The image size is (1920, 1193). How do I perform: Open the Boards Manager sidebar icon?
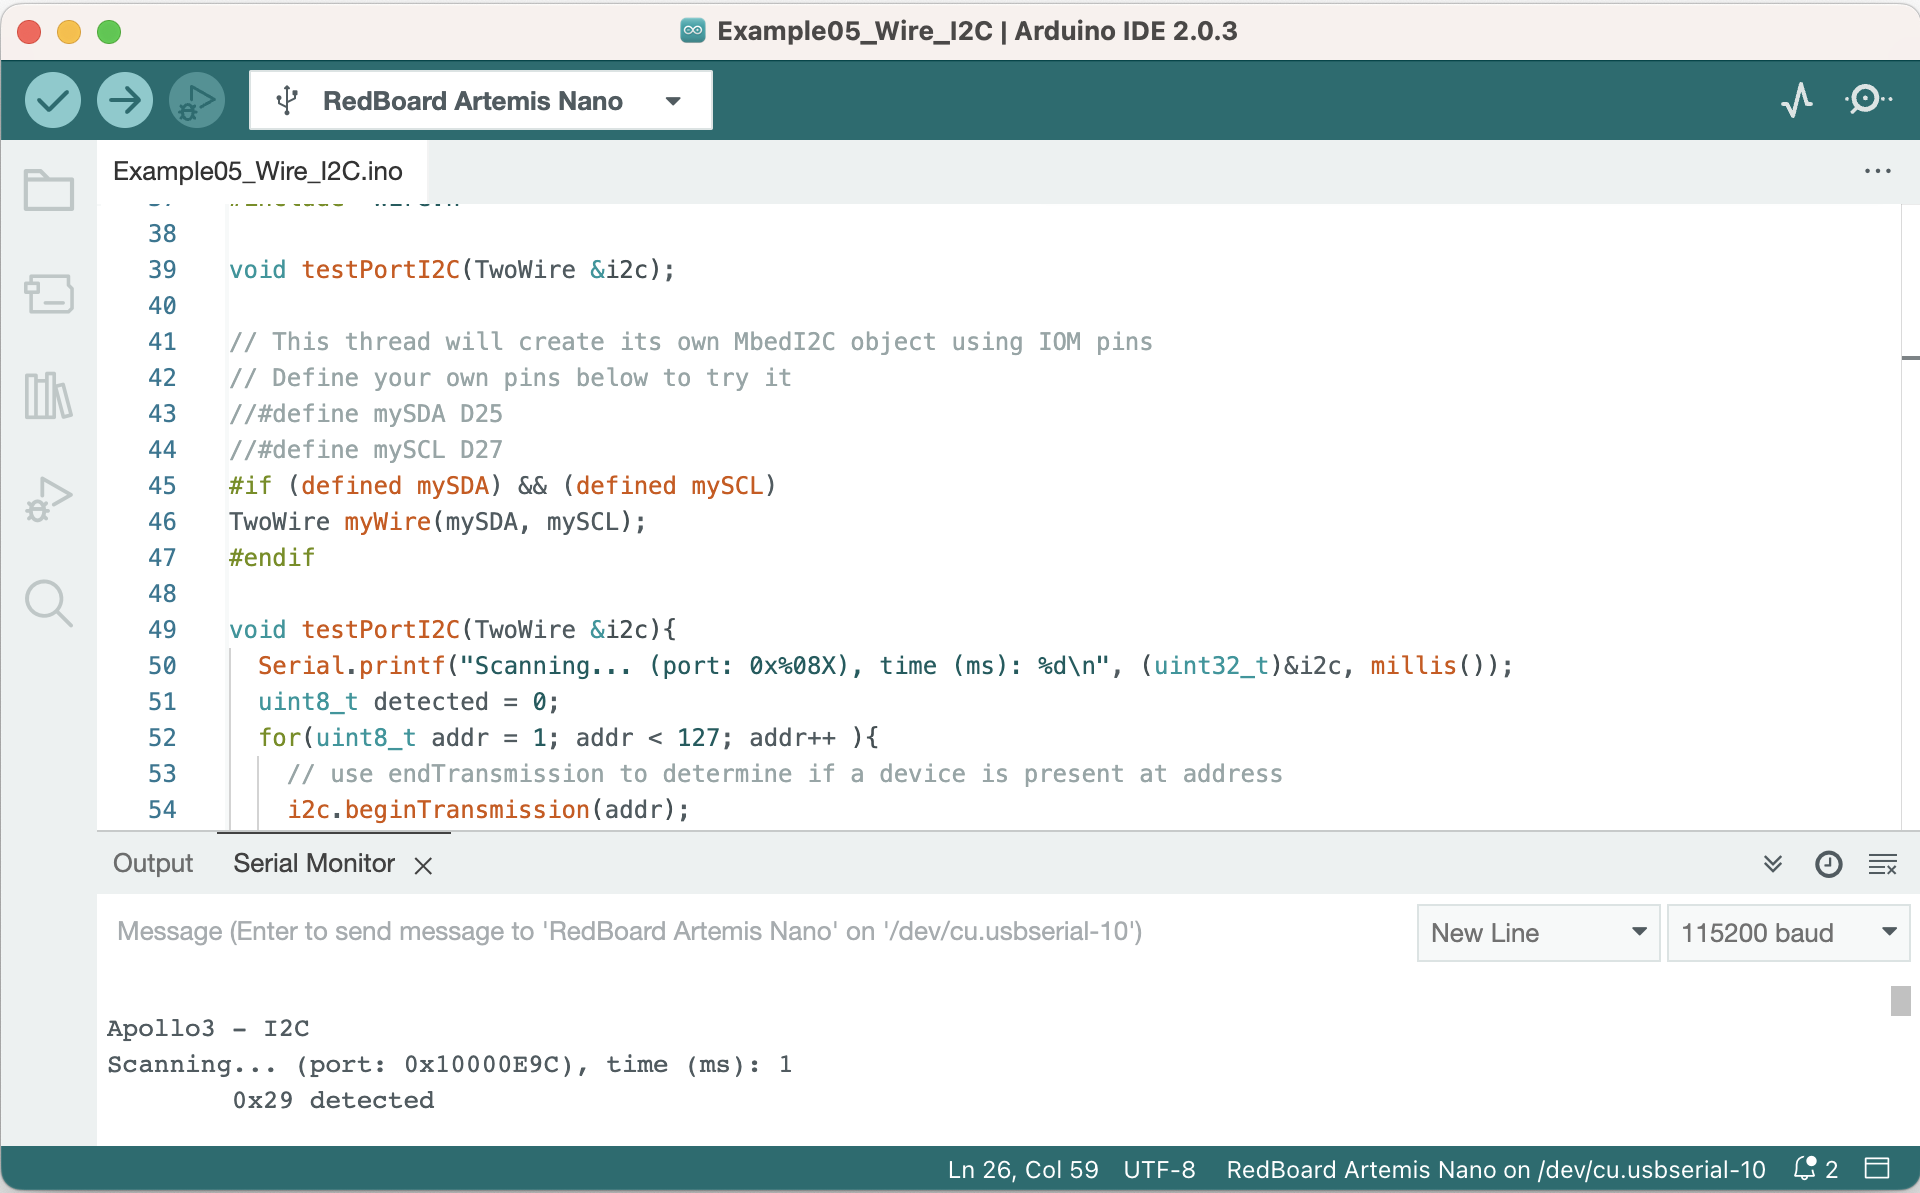point(48,294)
